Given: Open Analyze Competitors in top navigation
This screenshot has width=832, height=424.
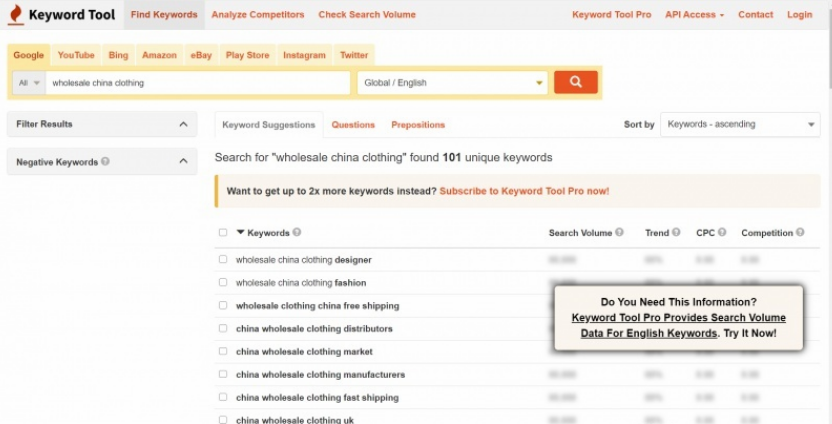Looking at the screenshot, I should coord(258,15).
